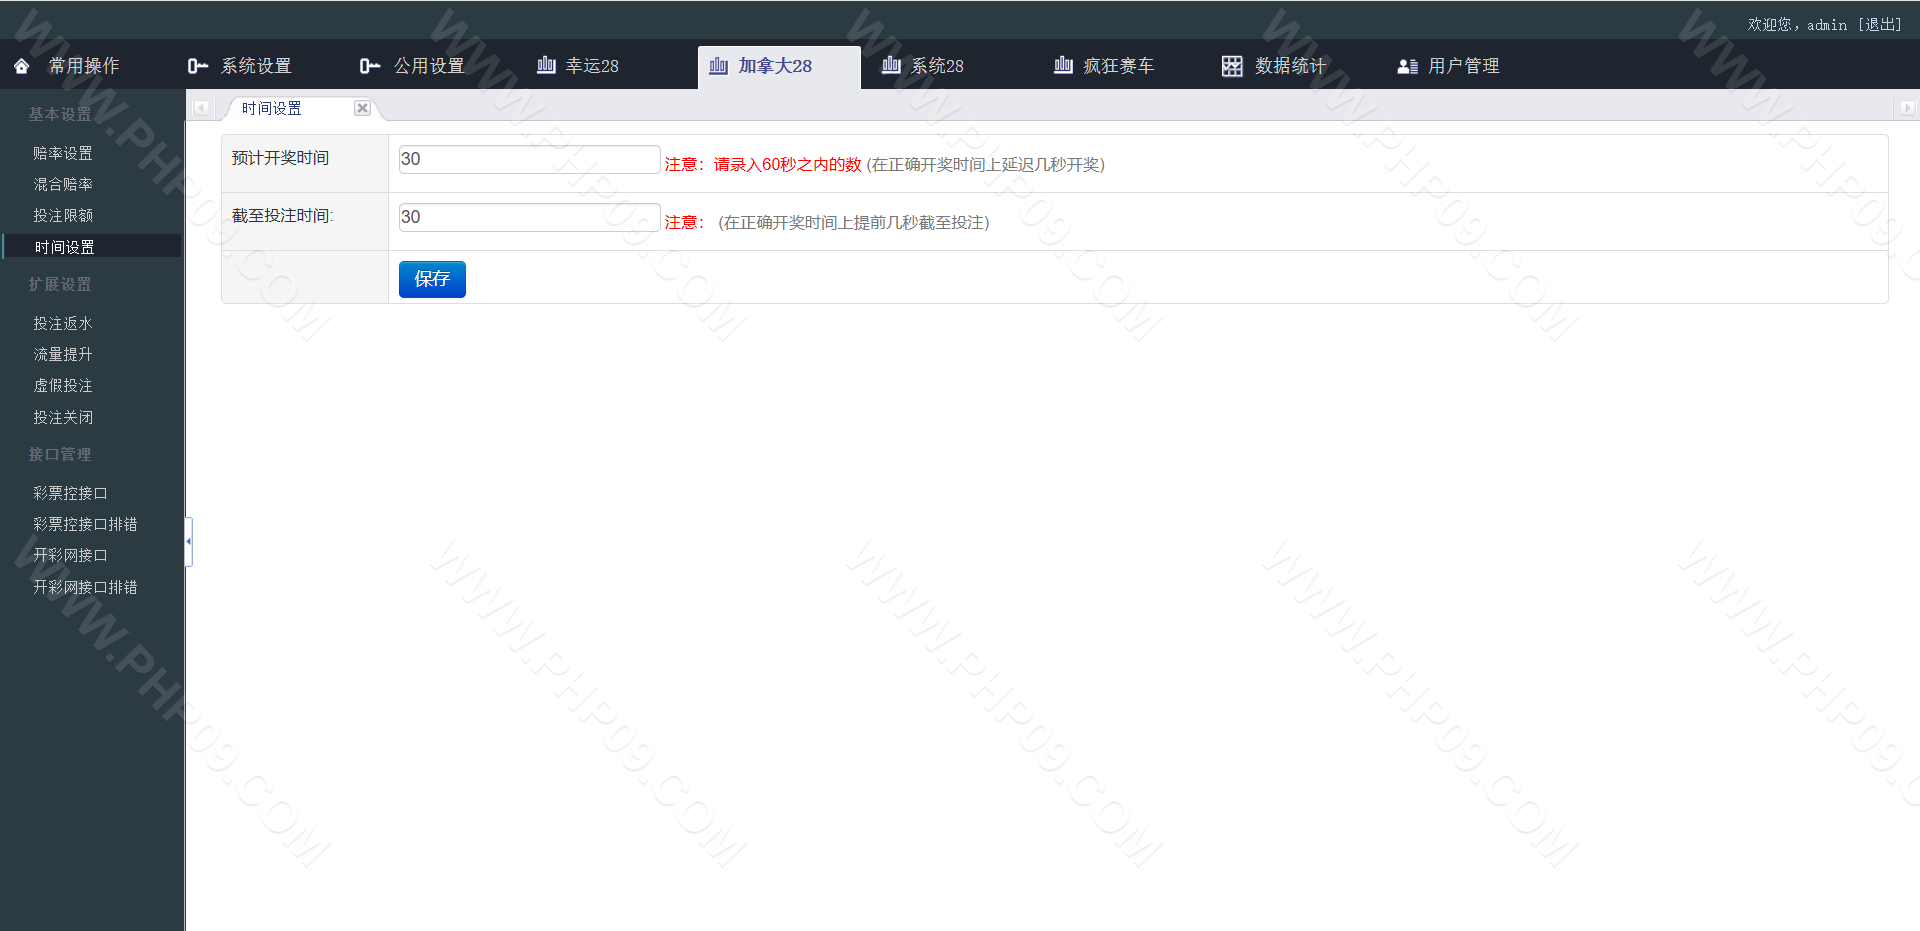The width and height of the screenshot is (1920, 931).
Task: Open 投注返水 in the sidebar
Action: (x=63, y=323)
